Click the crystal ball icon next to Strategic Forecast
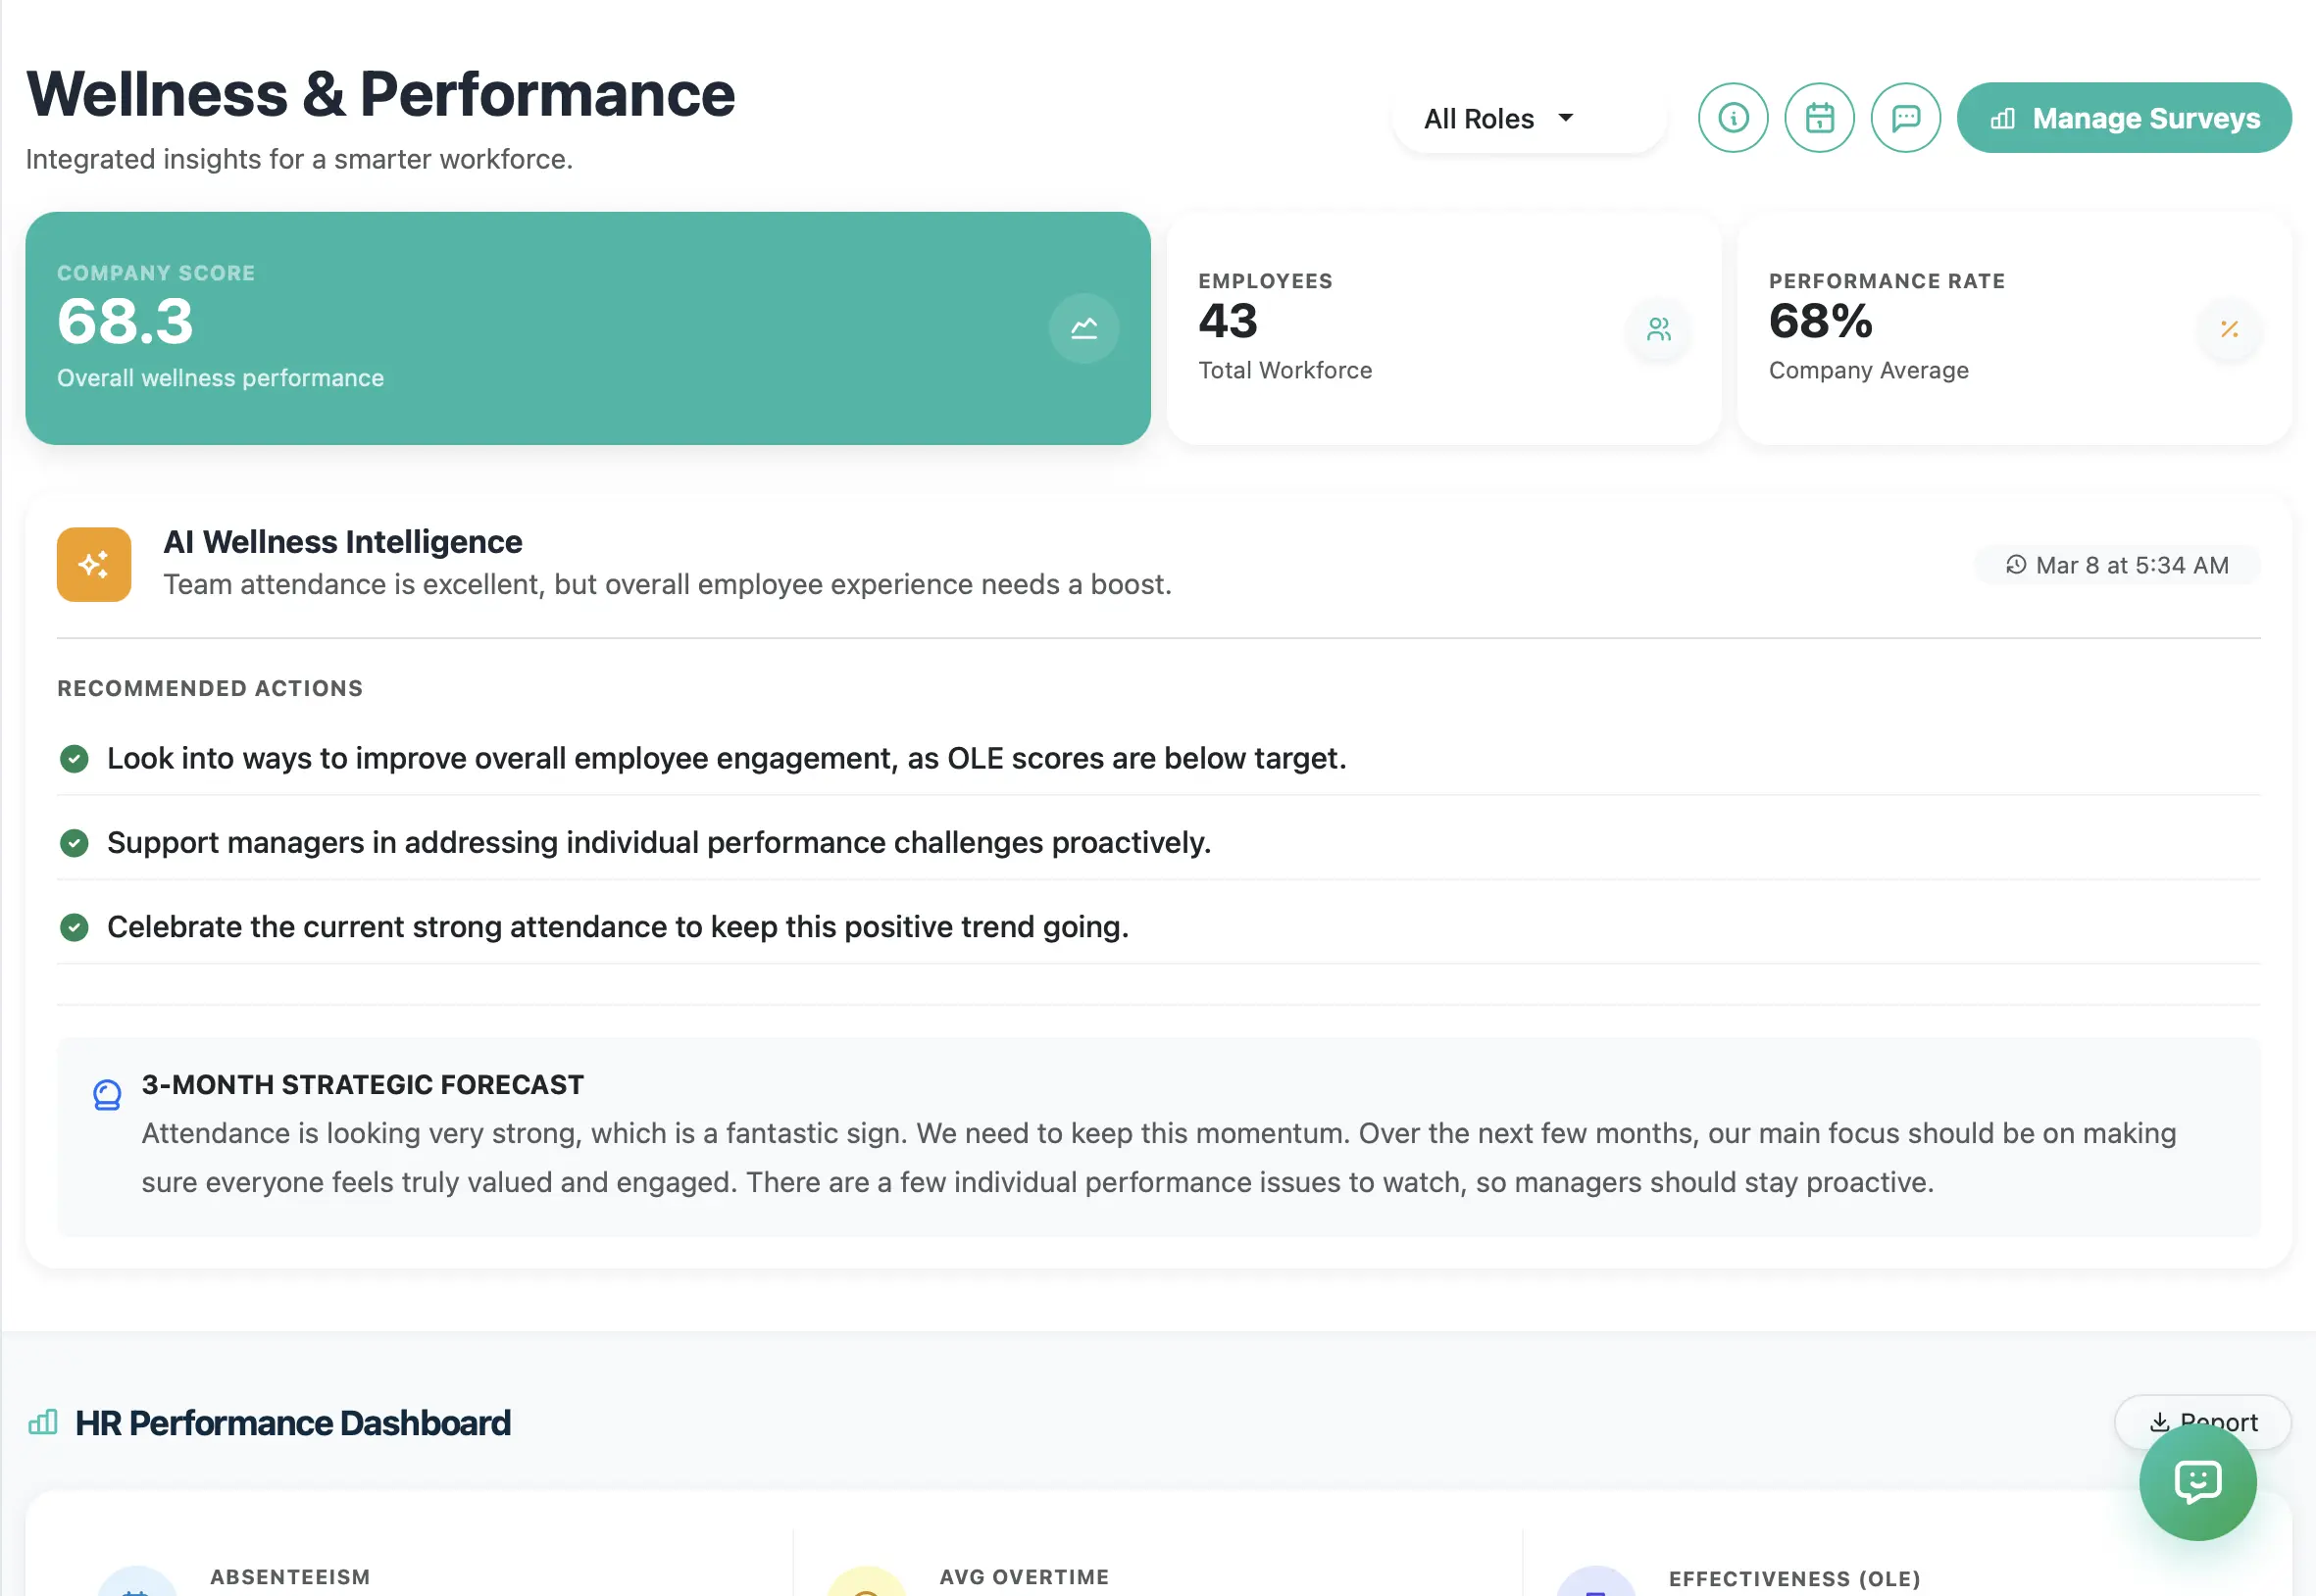This screenshot has height=1596, width=2316. pos(106,1095)
